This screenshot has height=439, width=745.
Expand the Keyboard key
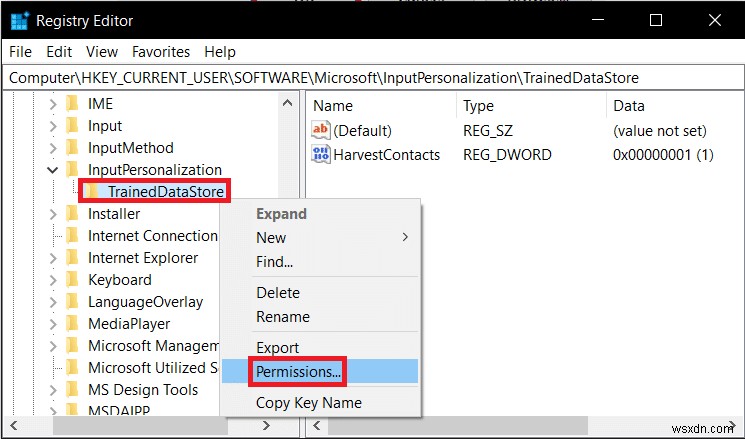[53, 280]
